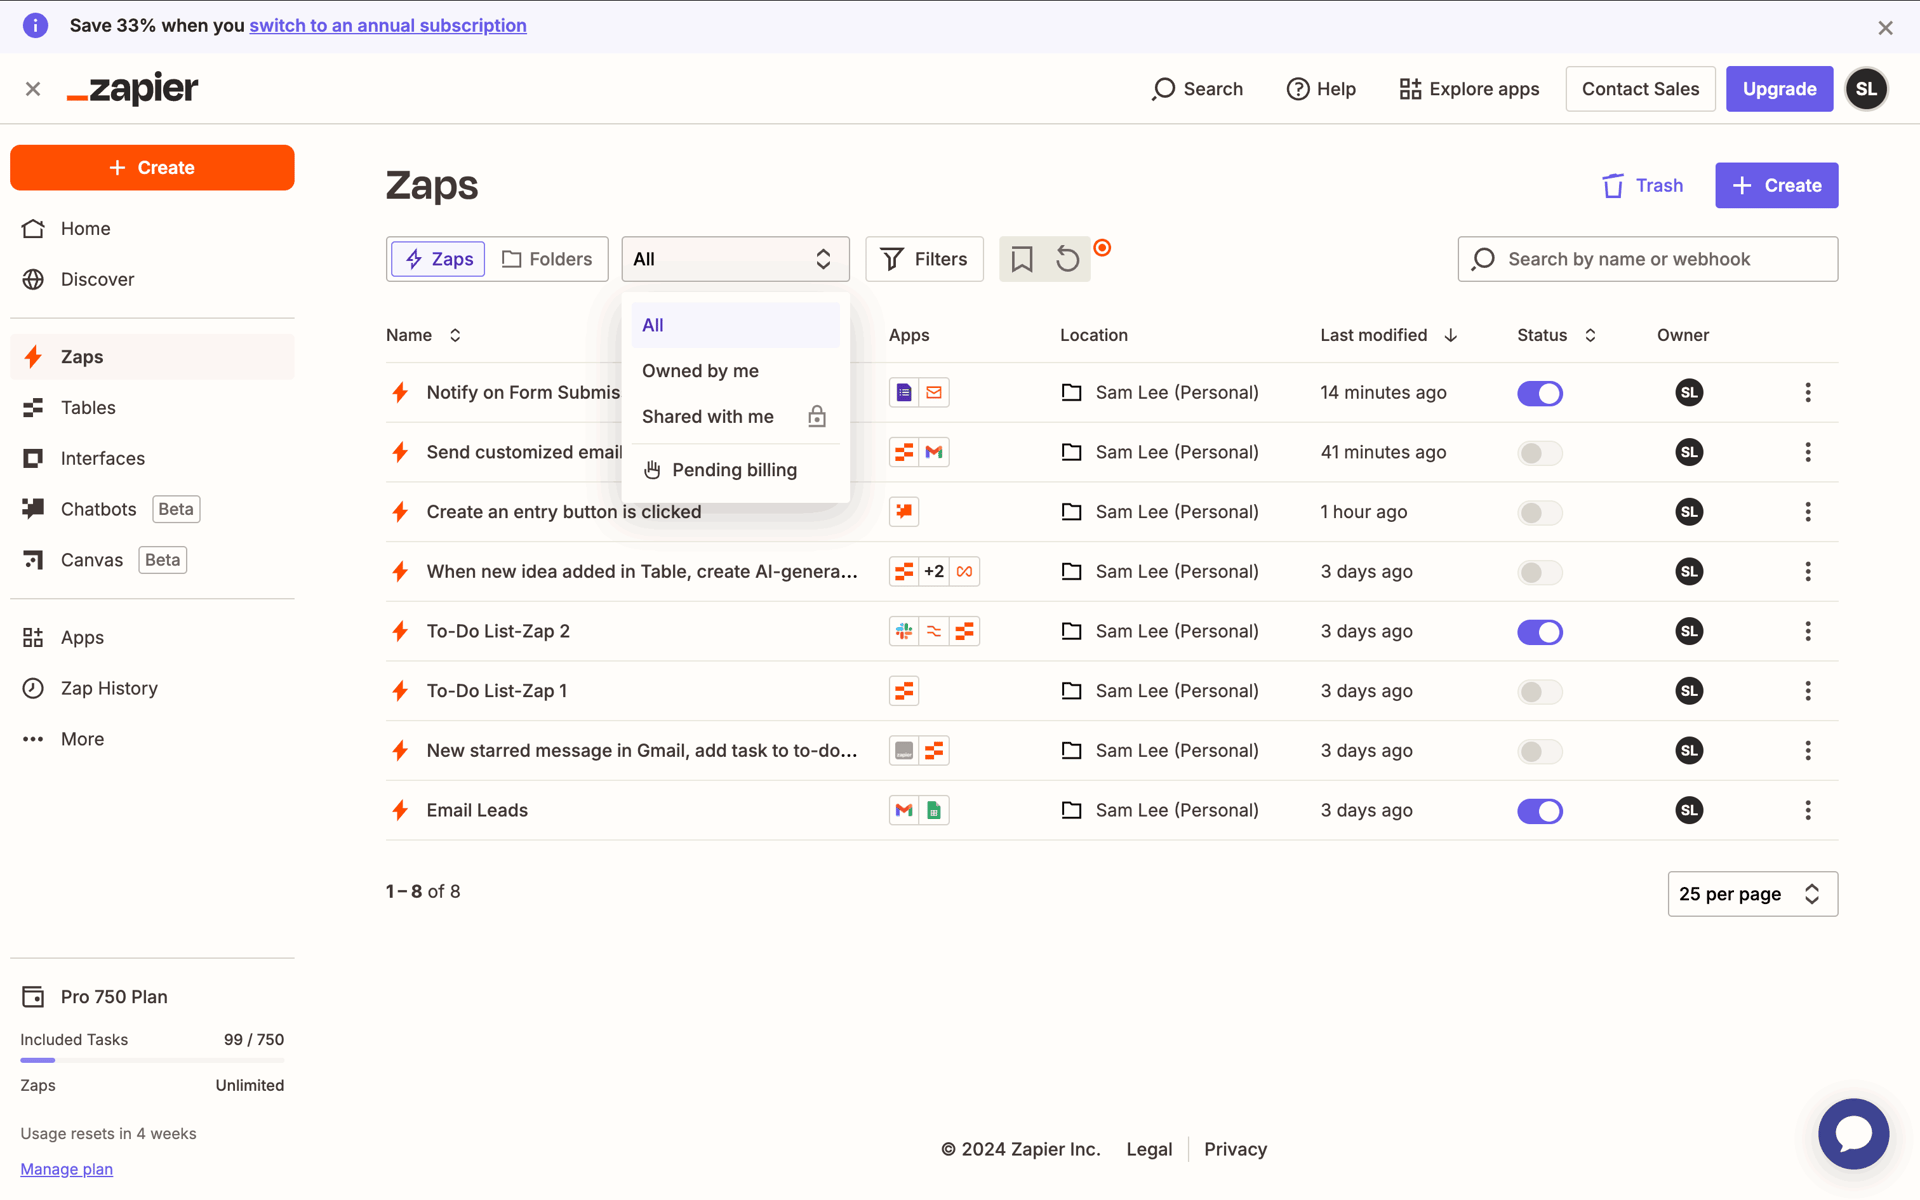
Task: Open Canvas Beta in sidebar
Action: (x=152, y=560)
